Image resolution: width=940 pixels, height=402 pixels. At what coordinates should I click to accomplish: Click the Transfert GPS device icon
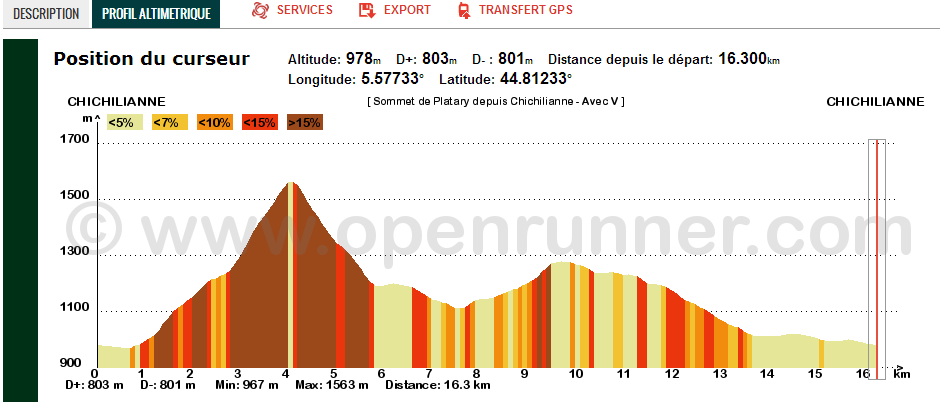coord(462,11)
